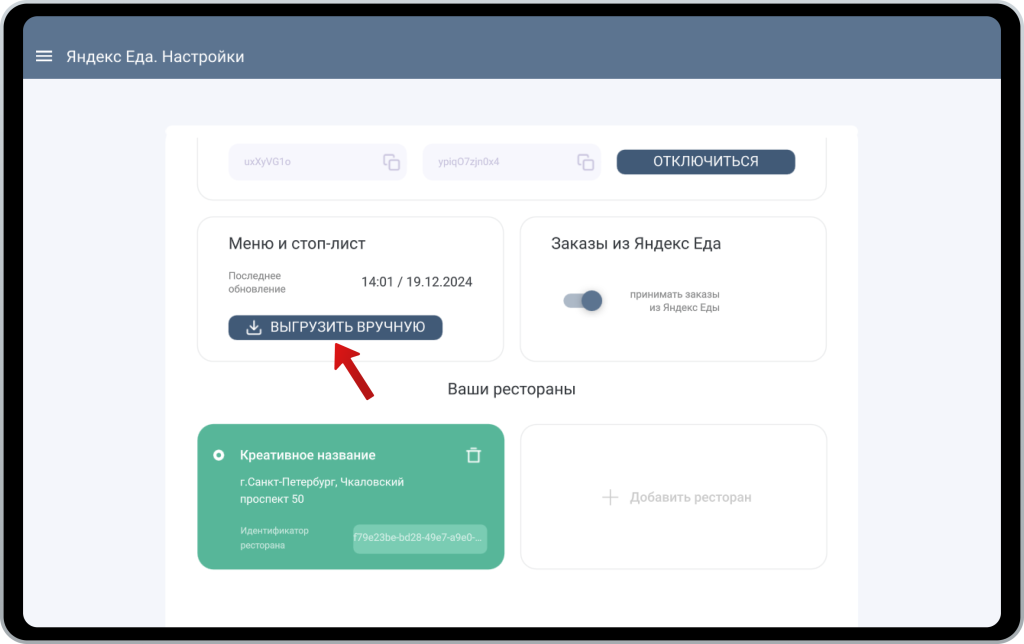
Task: Click the Ваши рестораны heading
Action: 511,389
